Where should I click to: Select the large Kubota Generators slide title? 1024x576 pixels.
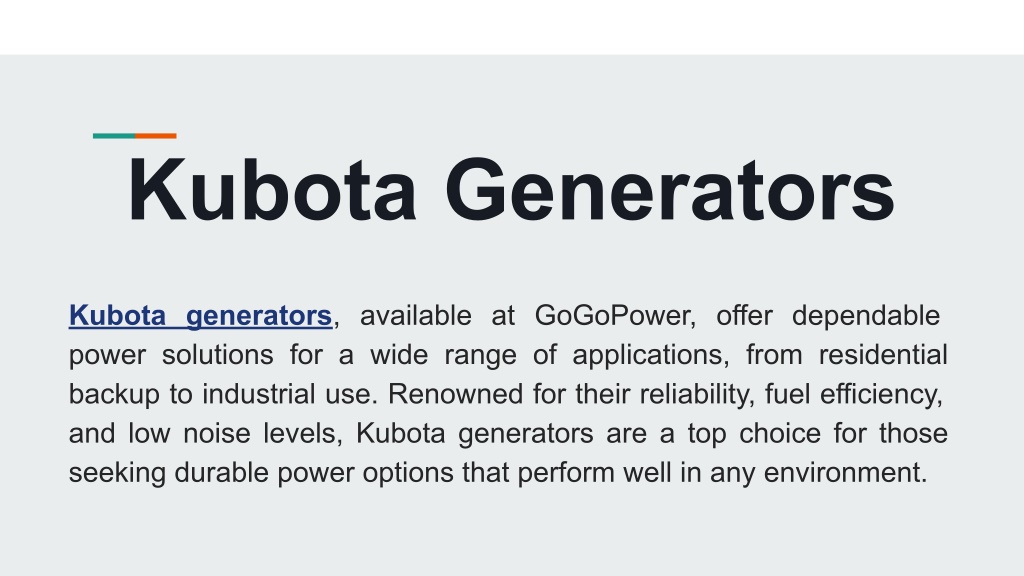511,191
